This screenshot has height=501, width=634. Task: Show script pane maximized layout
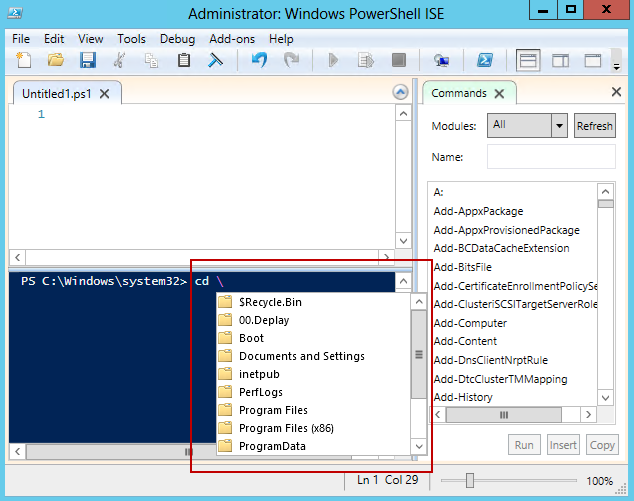click(x=593, y=61)
